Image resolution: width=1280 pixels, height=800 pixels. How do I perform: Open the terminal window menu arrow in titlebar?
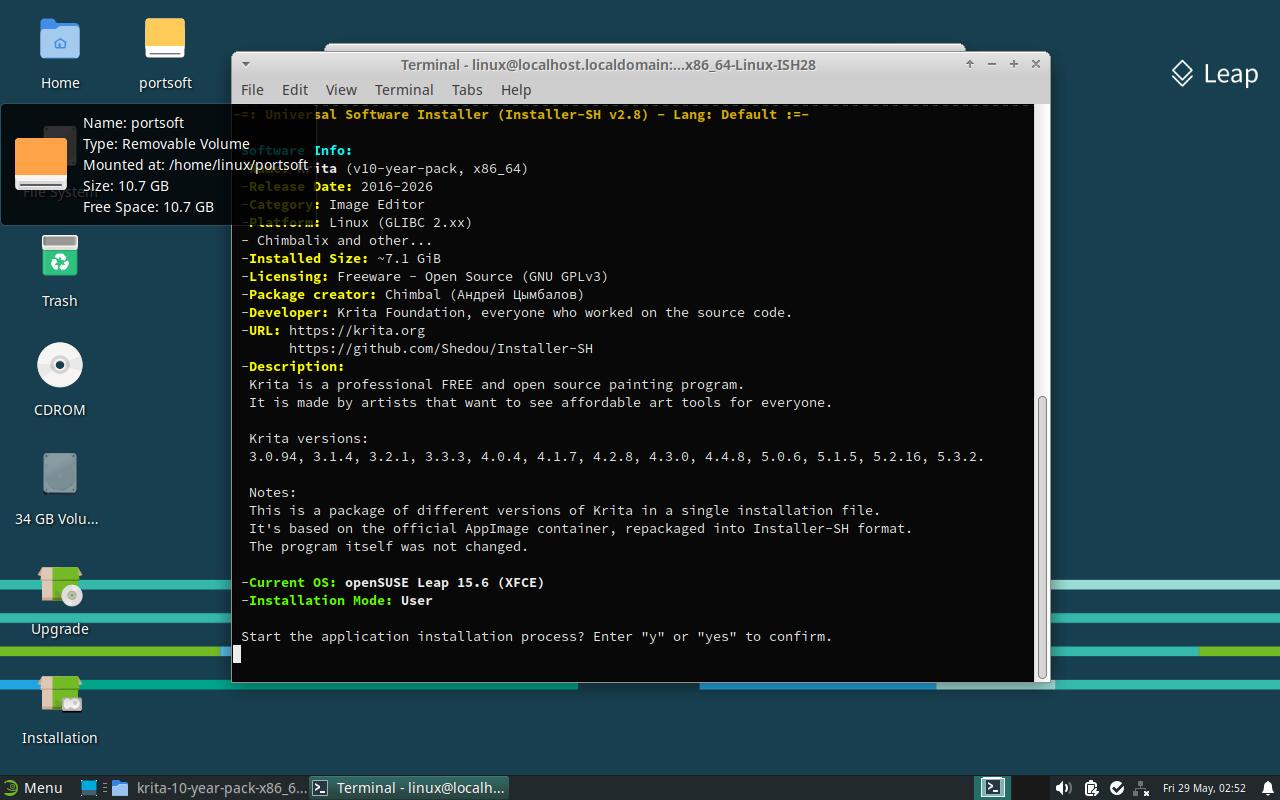[246, 64]
